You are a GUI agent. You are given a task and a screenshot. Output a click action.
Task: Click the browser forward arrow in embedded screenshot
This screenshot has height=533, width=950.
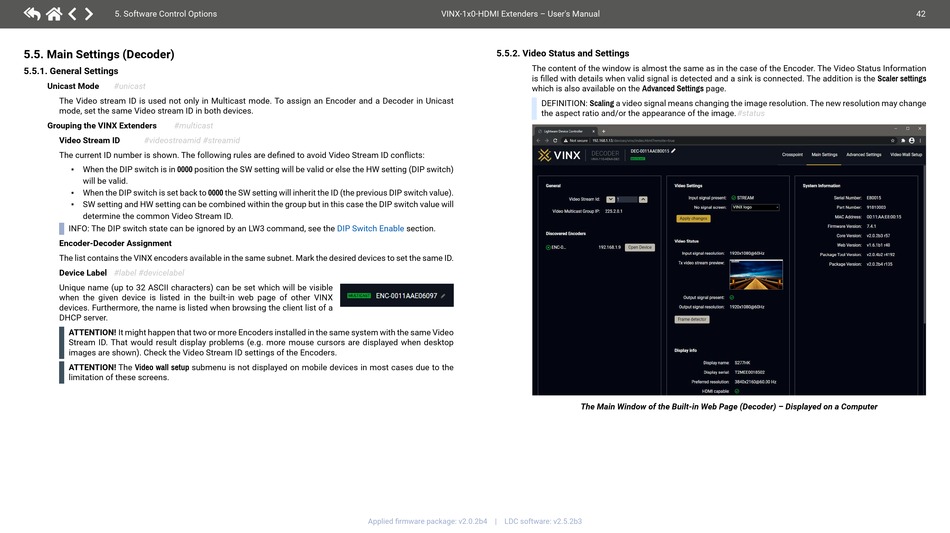(x=546, y=141)
